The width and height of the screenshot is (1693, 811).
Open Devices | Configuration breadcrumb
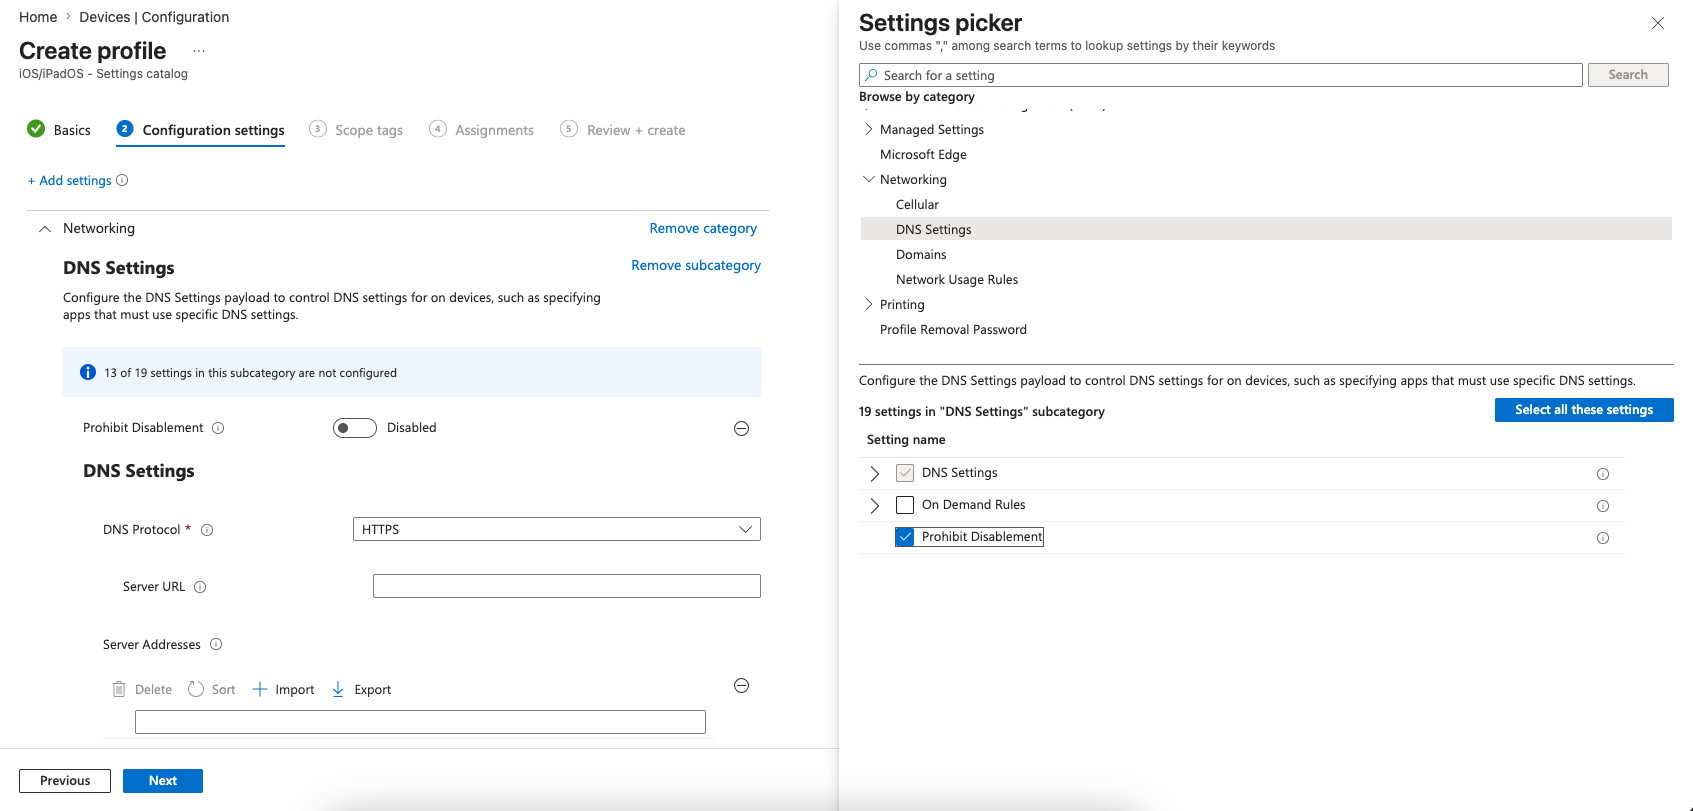click(x=154, y=17)
